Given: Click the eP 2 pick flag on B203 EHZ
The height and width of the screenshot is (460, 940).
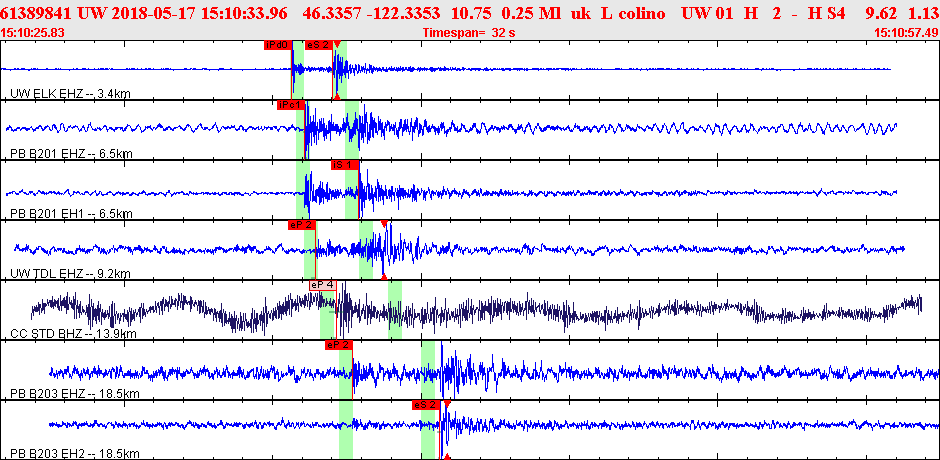Looking at the screenshot, I should 338,345.
